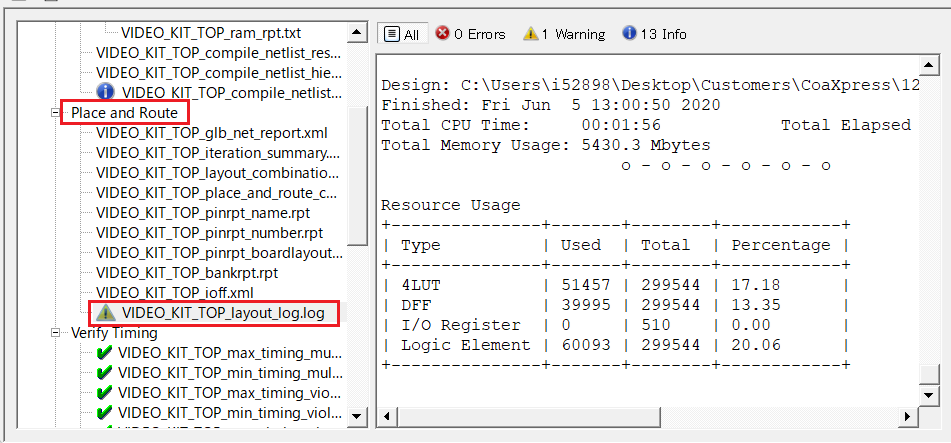Screen dimensions: 951x443
Task: Collapse the Place and Route tree node
Action: point(56,113)
